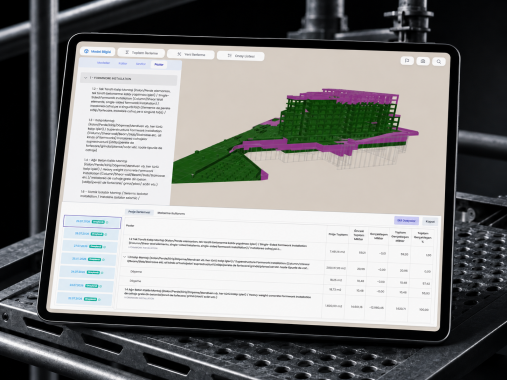This screenshot has height=380, width=507.
Task: Click the list icon beside Onay Listesi
Action: (229, 55)
